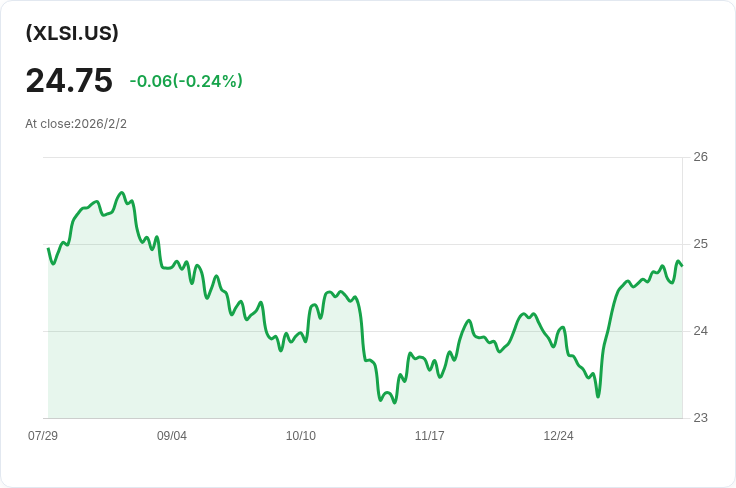Image resolution: width=736 pixels, height=488 pixels.
Task: Click the 24 horizontal gridline
Action: (x=363, y=331)
